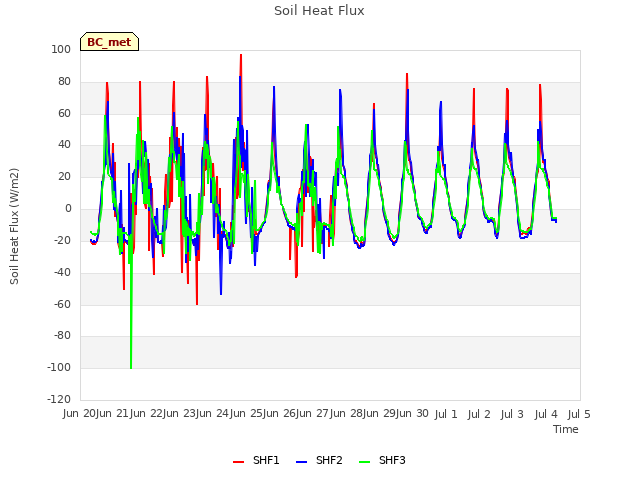
Task: Toggle the SHF1 legend entry
Action: click(256, 460)
